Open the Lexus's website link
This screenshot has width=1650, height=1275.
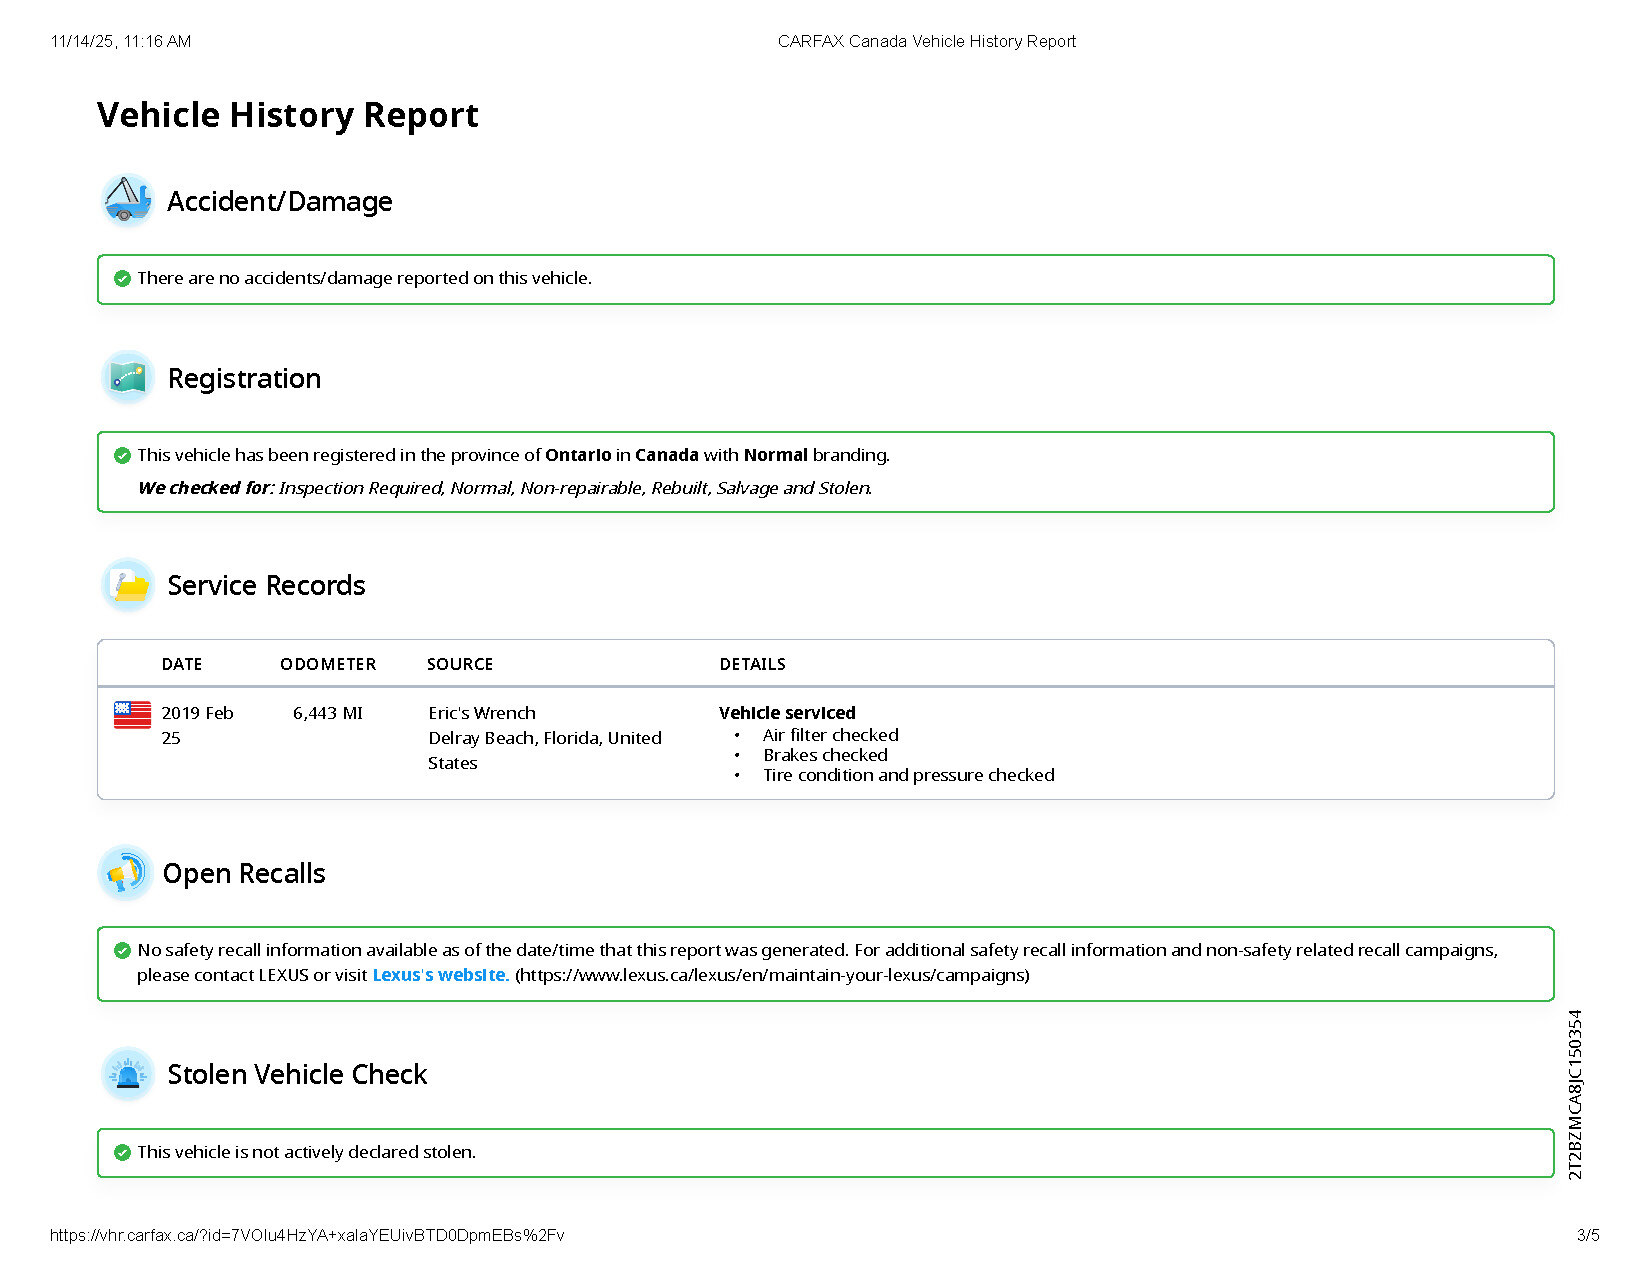click(x=440, y=975)
